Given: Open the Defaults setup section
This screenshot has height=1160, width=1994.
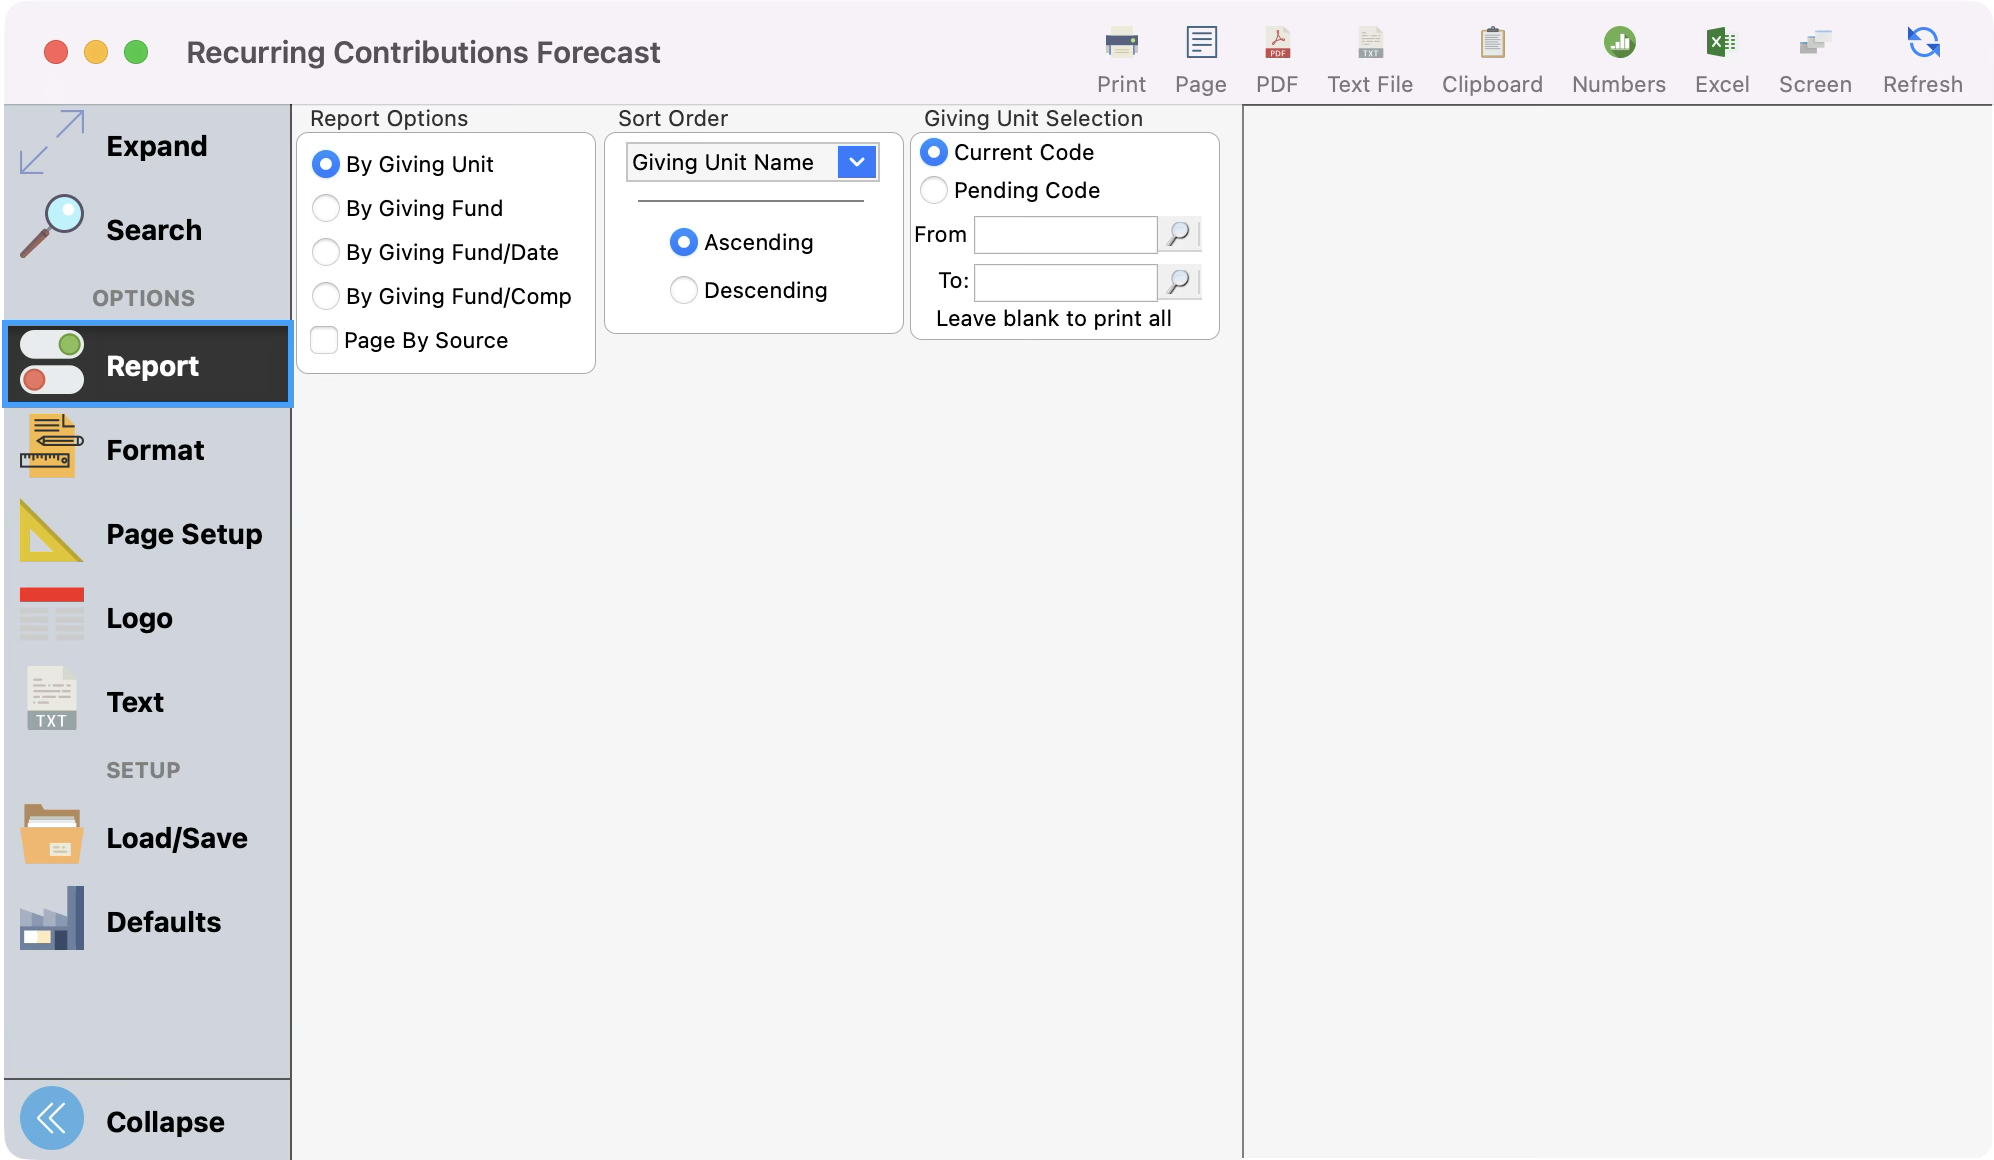Looking at the screenshot, I should [148, 922].
